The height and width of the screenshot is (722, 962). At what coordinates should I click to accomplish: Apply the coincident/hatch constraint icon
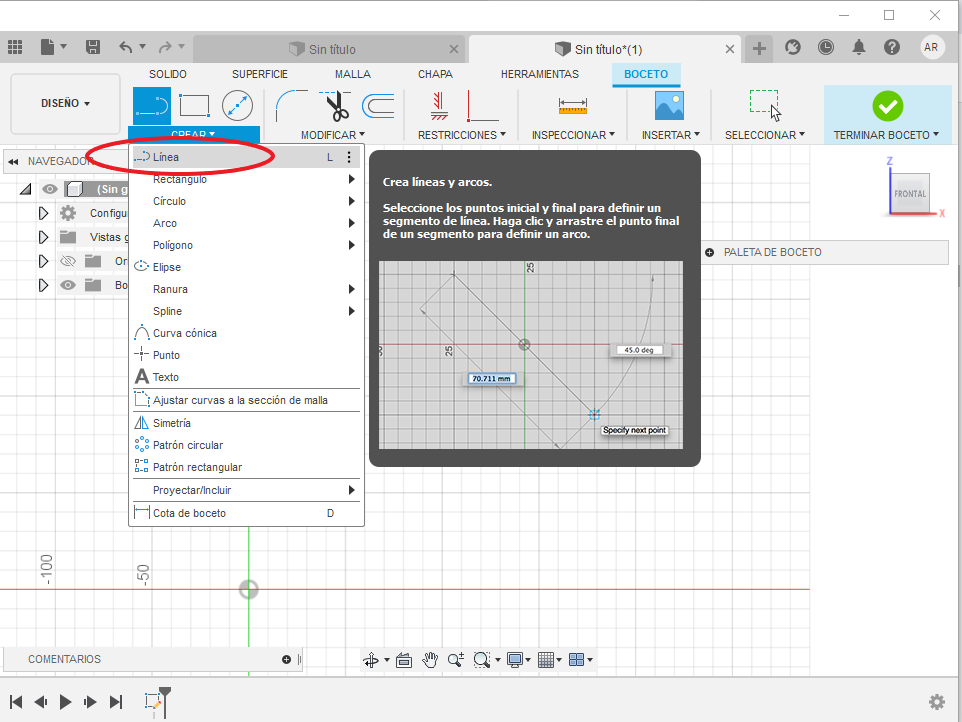click(439, 106)
